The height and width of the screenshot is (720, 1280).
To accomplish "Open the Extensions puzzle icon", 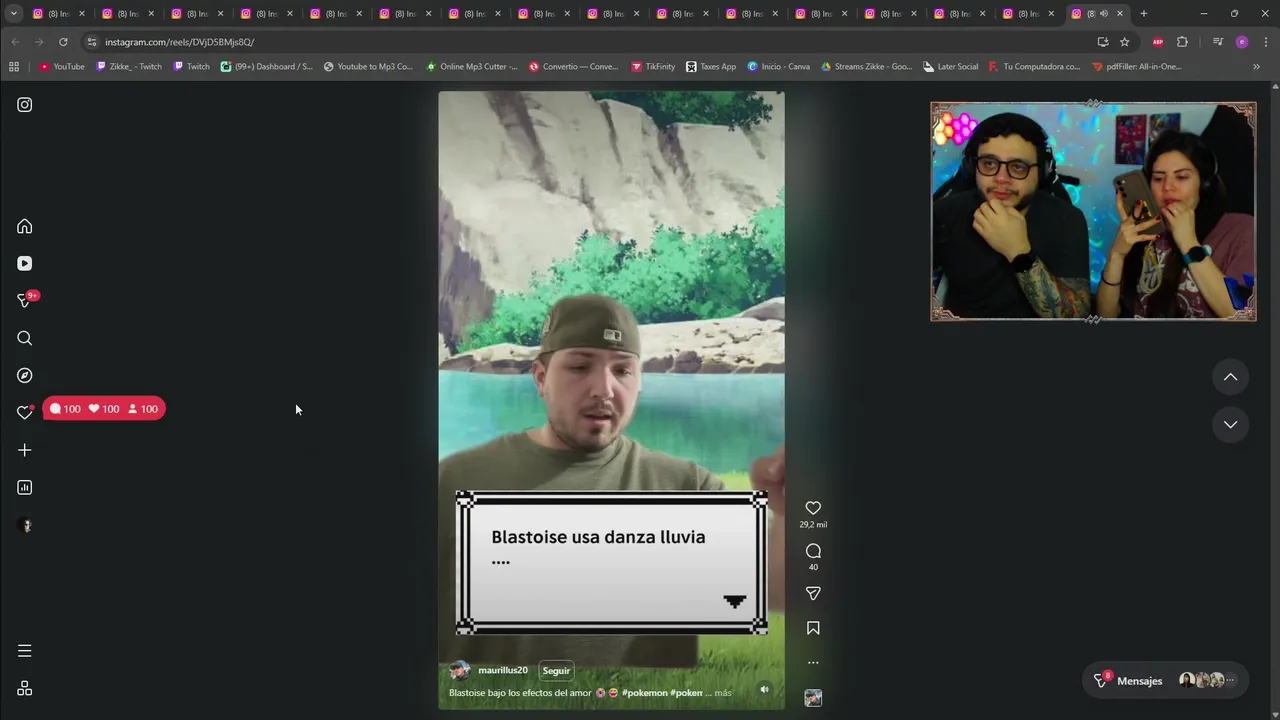I will click(x=1182, y=42).
